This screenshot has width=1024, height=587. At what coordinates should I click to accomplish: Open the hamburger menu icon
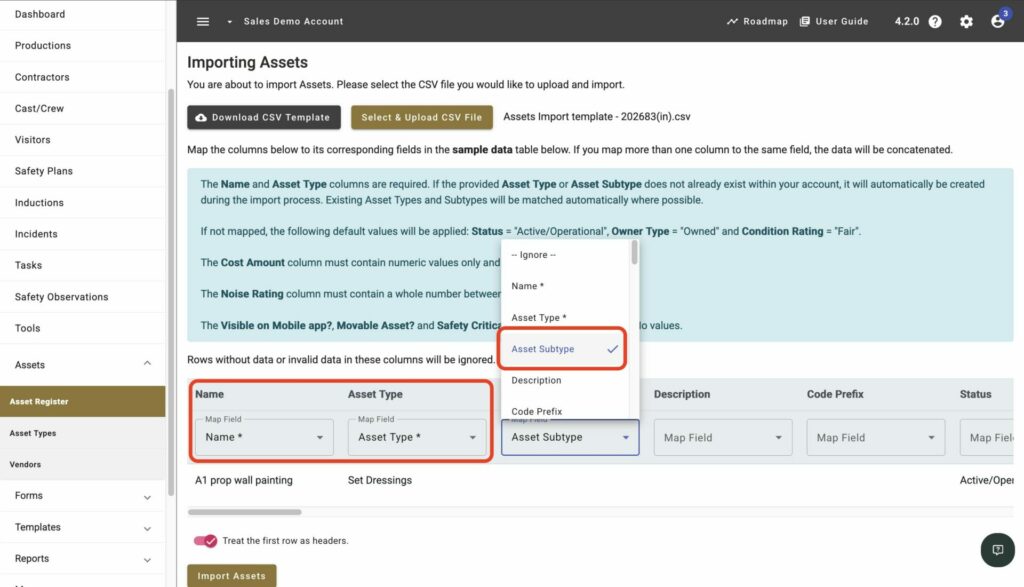pos(203,22)
